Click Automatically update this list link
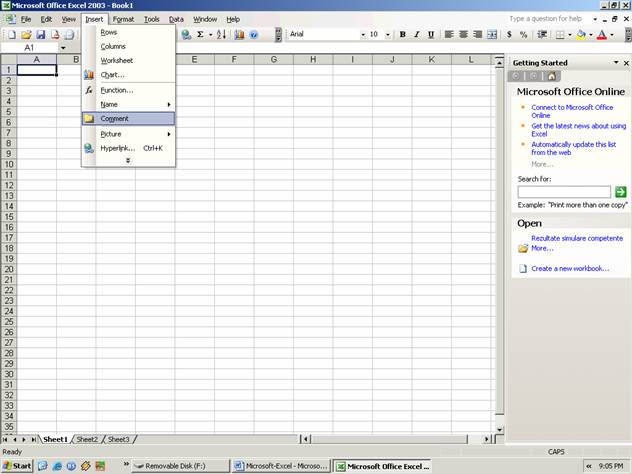This screenshot has height=474, width=632. 574,148
